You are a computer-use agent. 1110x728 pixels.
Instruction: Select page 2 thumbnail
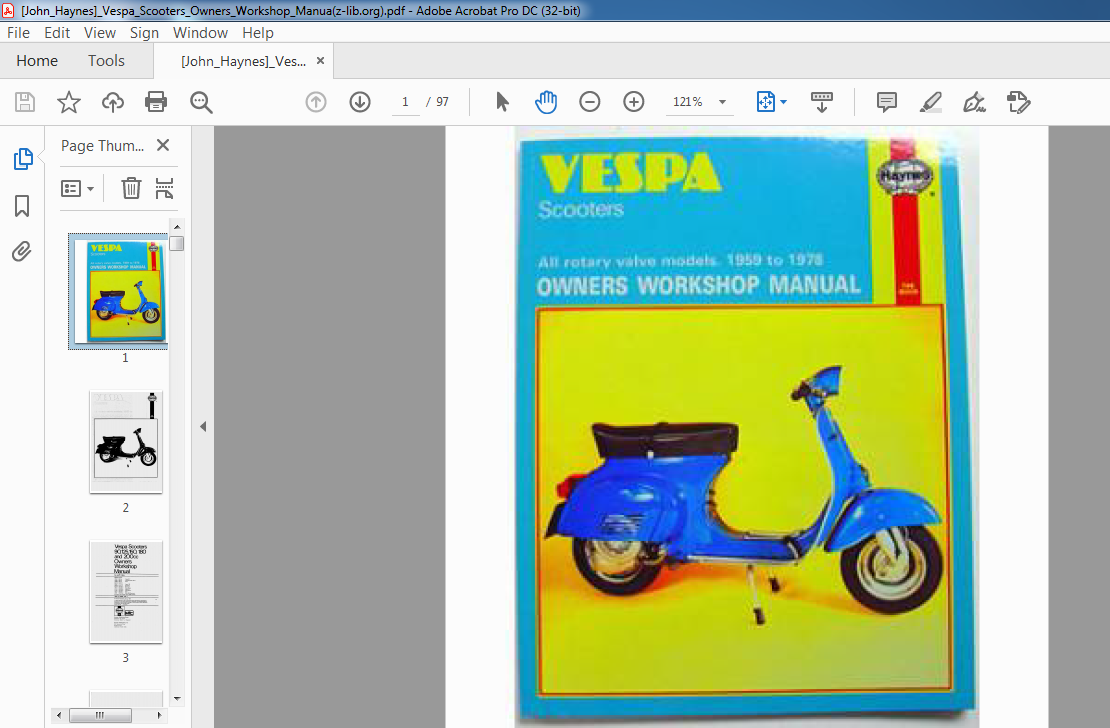(x=126, y=441)
